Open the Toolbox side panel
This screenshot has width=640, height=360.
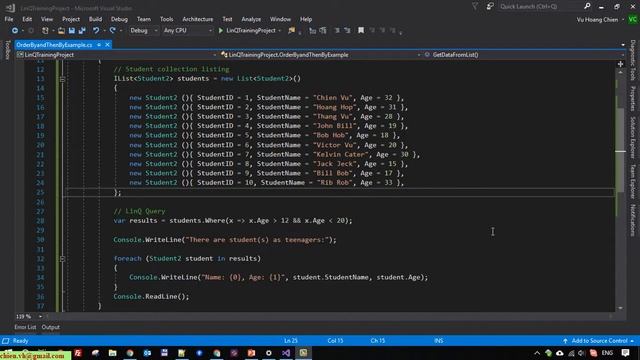[x=7, y=51]
